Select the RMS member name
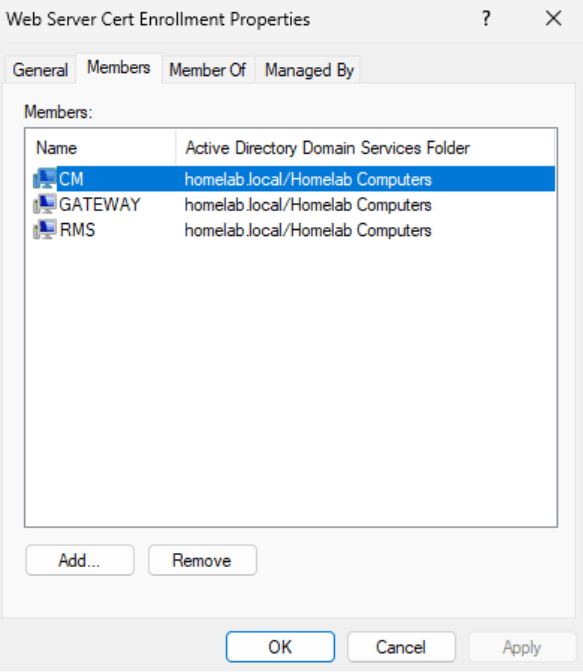 coord(77,230)
